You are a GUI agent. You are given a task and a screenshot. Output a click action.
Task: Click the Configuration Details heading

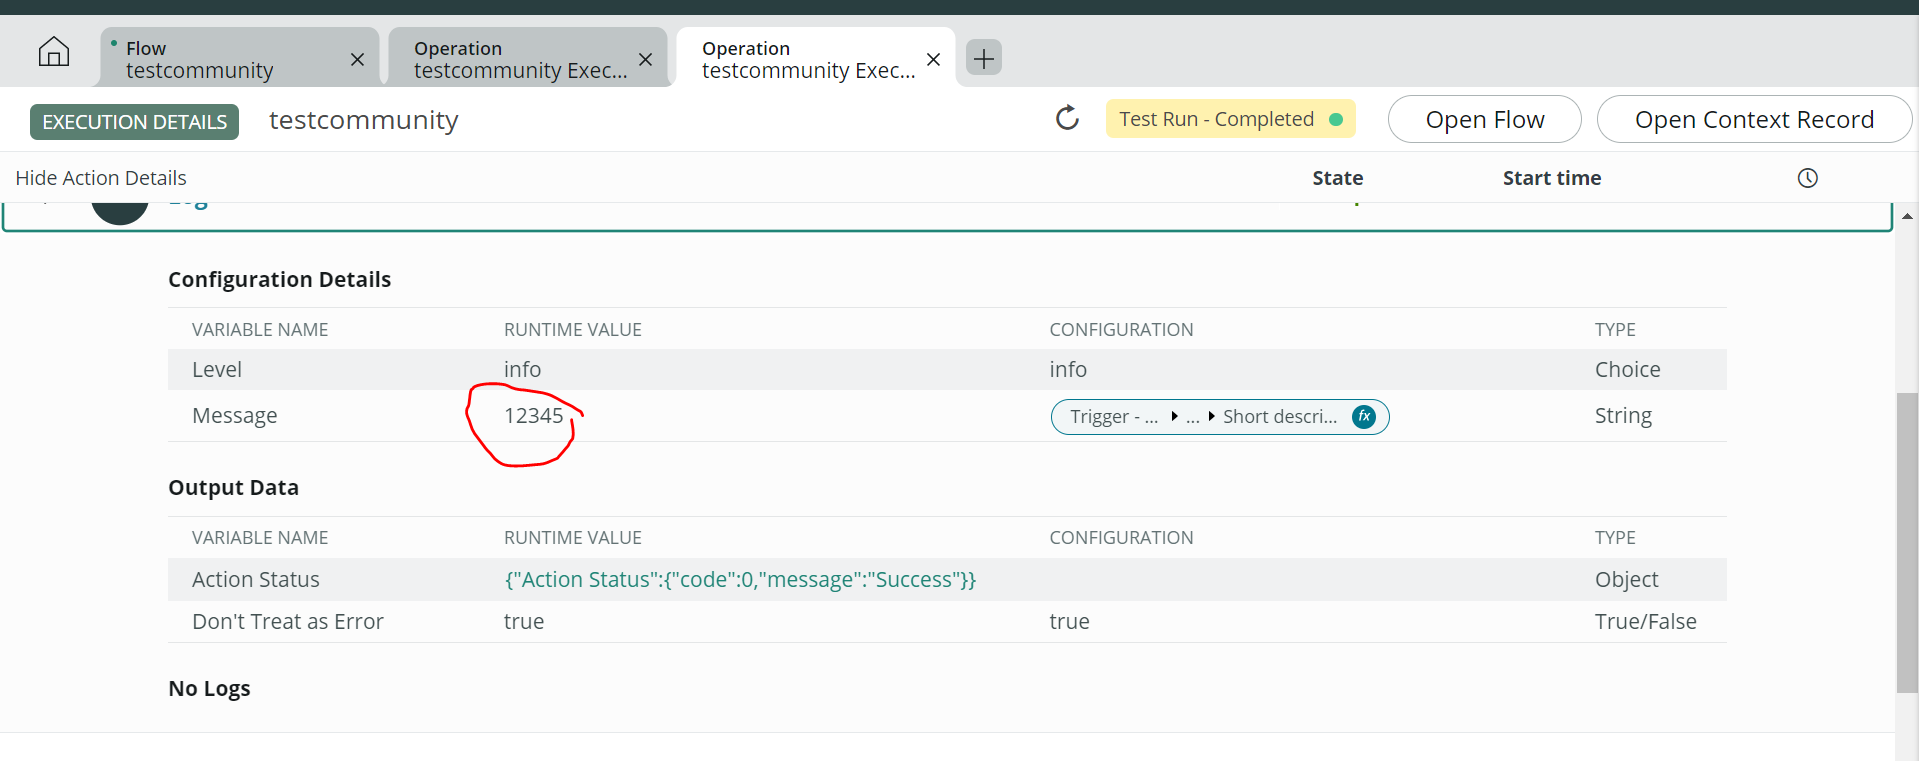279,280
